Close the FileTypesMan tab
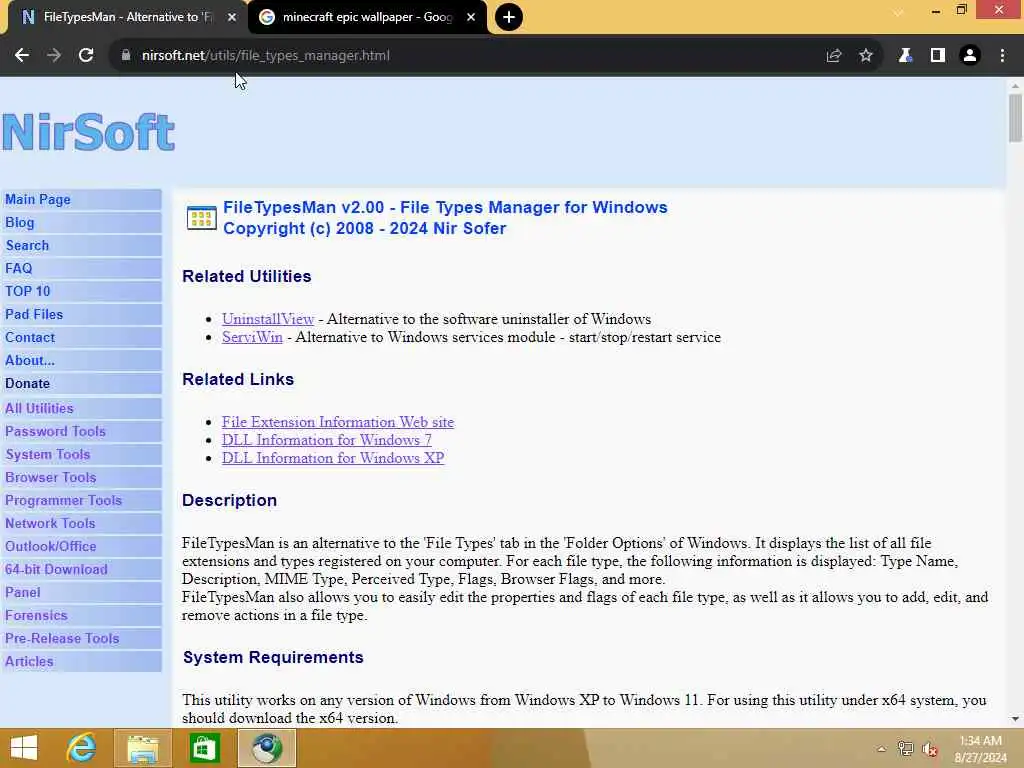 click(232, 17)
